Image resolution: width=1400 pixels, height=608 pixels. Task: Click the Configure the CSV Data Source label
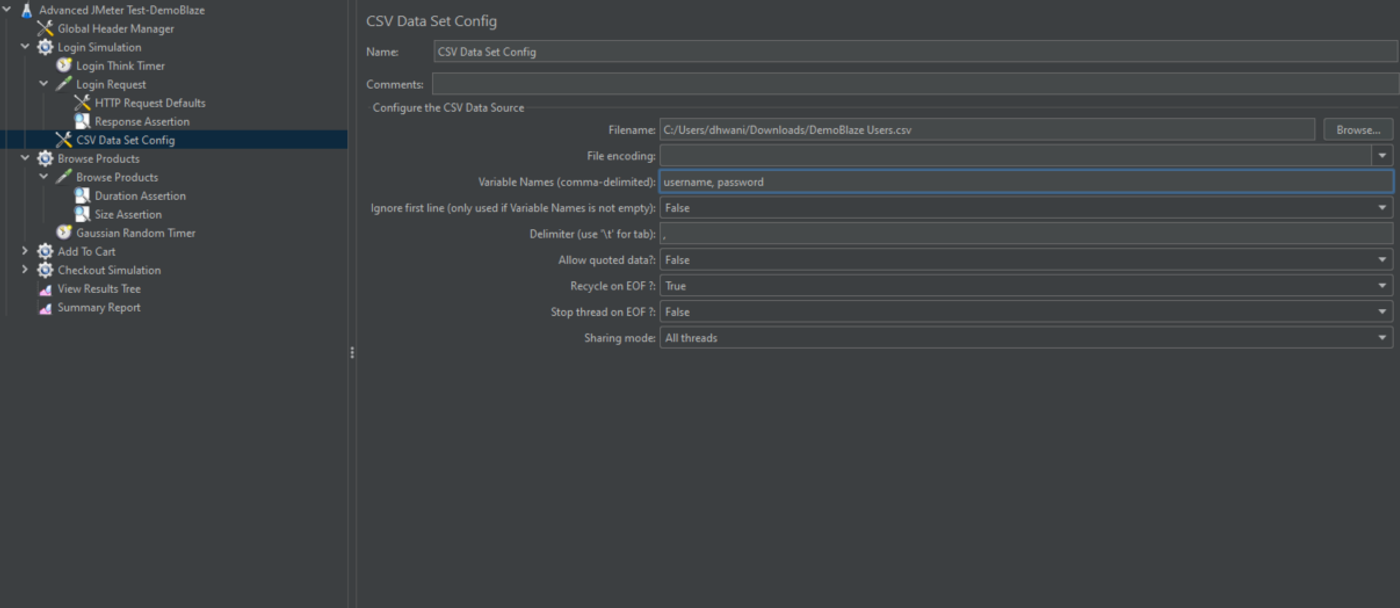click(448, 107)
